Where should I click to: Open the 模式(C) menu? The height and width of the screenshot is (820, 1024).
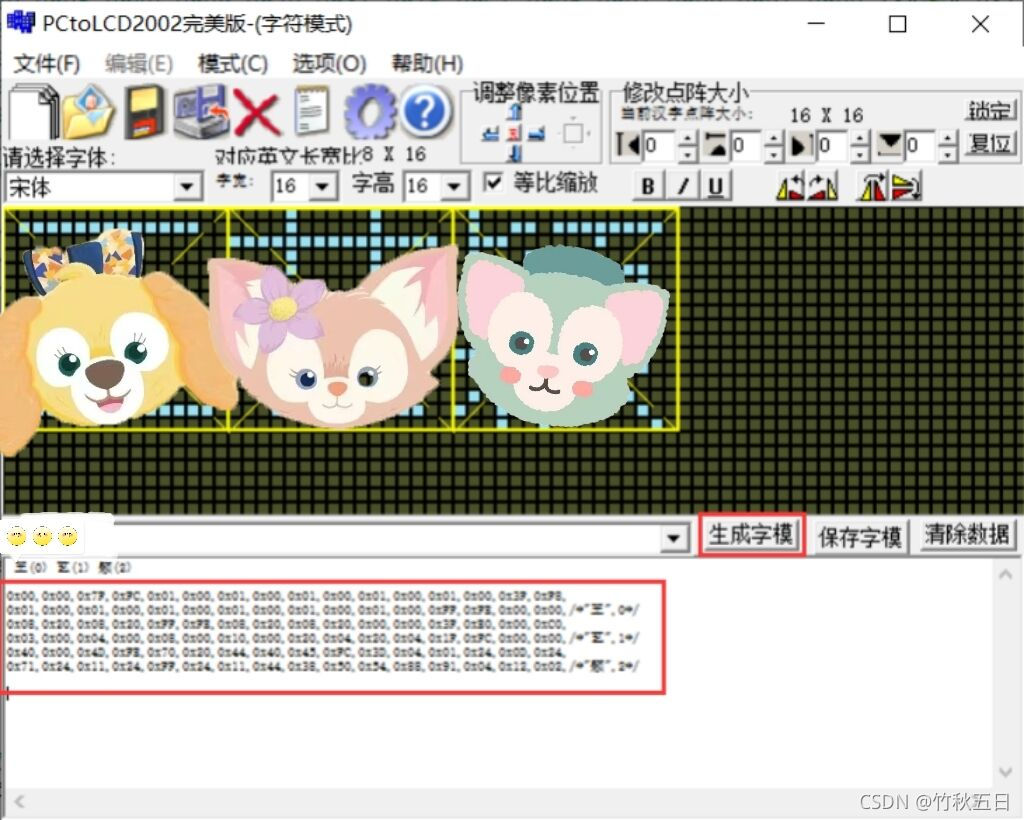(x=233, y=63)
